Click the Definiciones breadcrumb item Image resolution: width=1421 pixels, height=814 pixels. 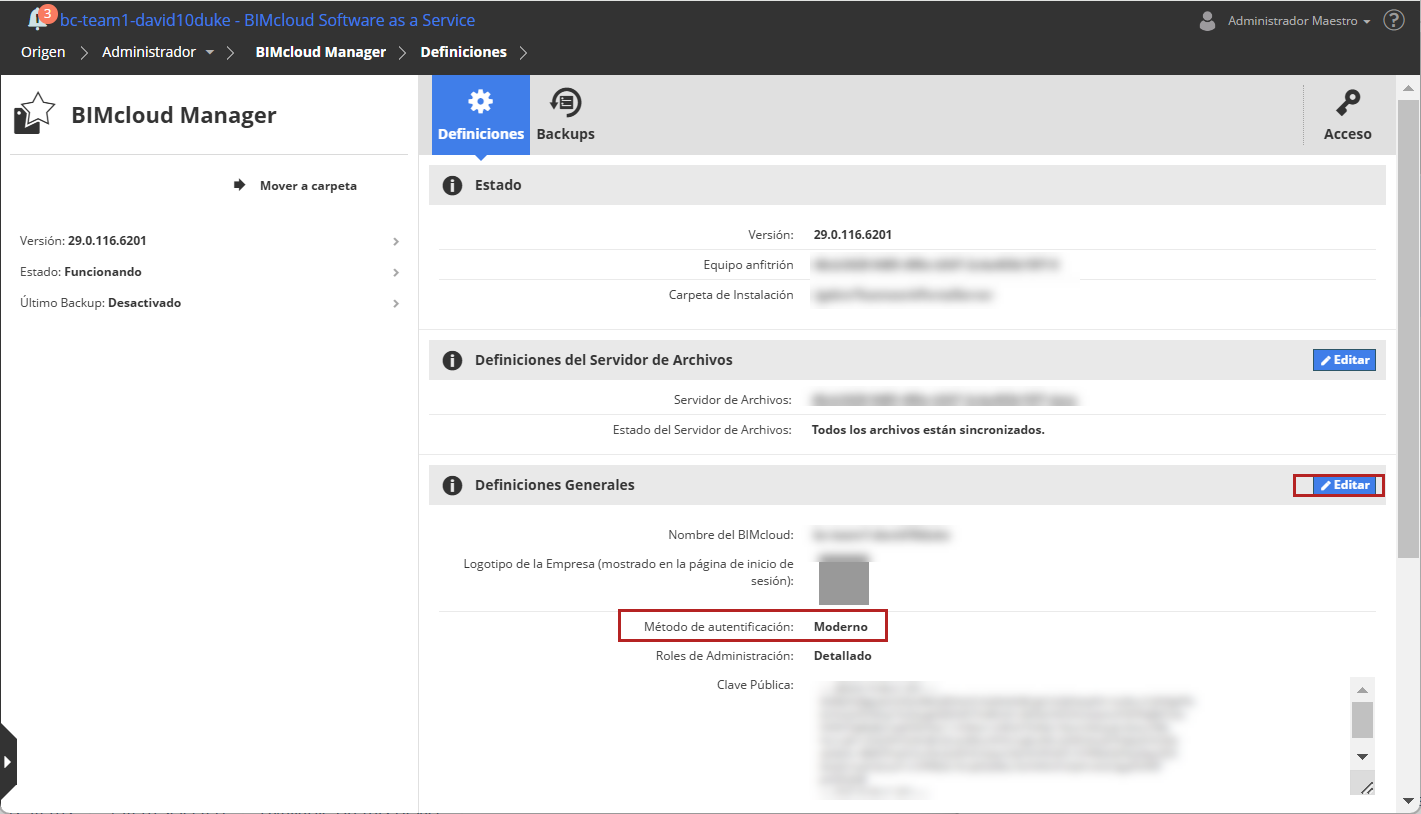coord(463,52)
